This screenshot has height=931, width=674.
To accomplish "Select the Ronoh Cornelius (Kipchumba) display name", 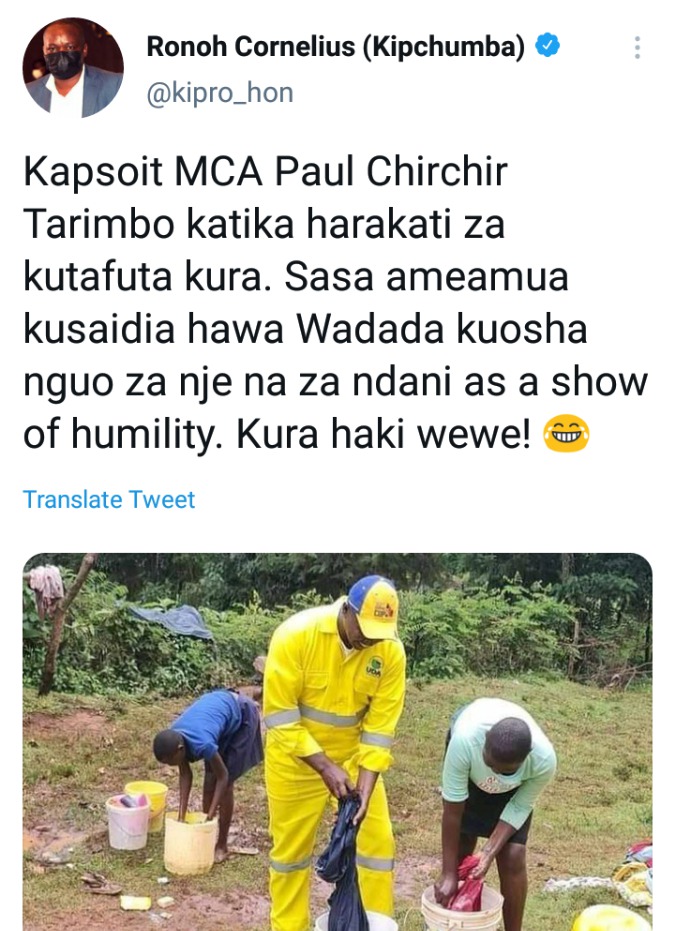I will coord(336,46).
